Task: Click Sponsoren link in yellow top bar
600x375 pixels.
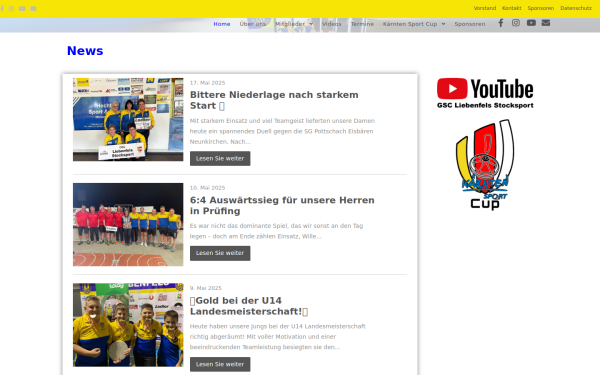Action: pos(541,8)
